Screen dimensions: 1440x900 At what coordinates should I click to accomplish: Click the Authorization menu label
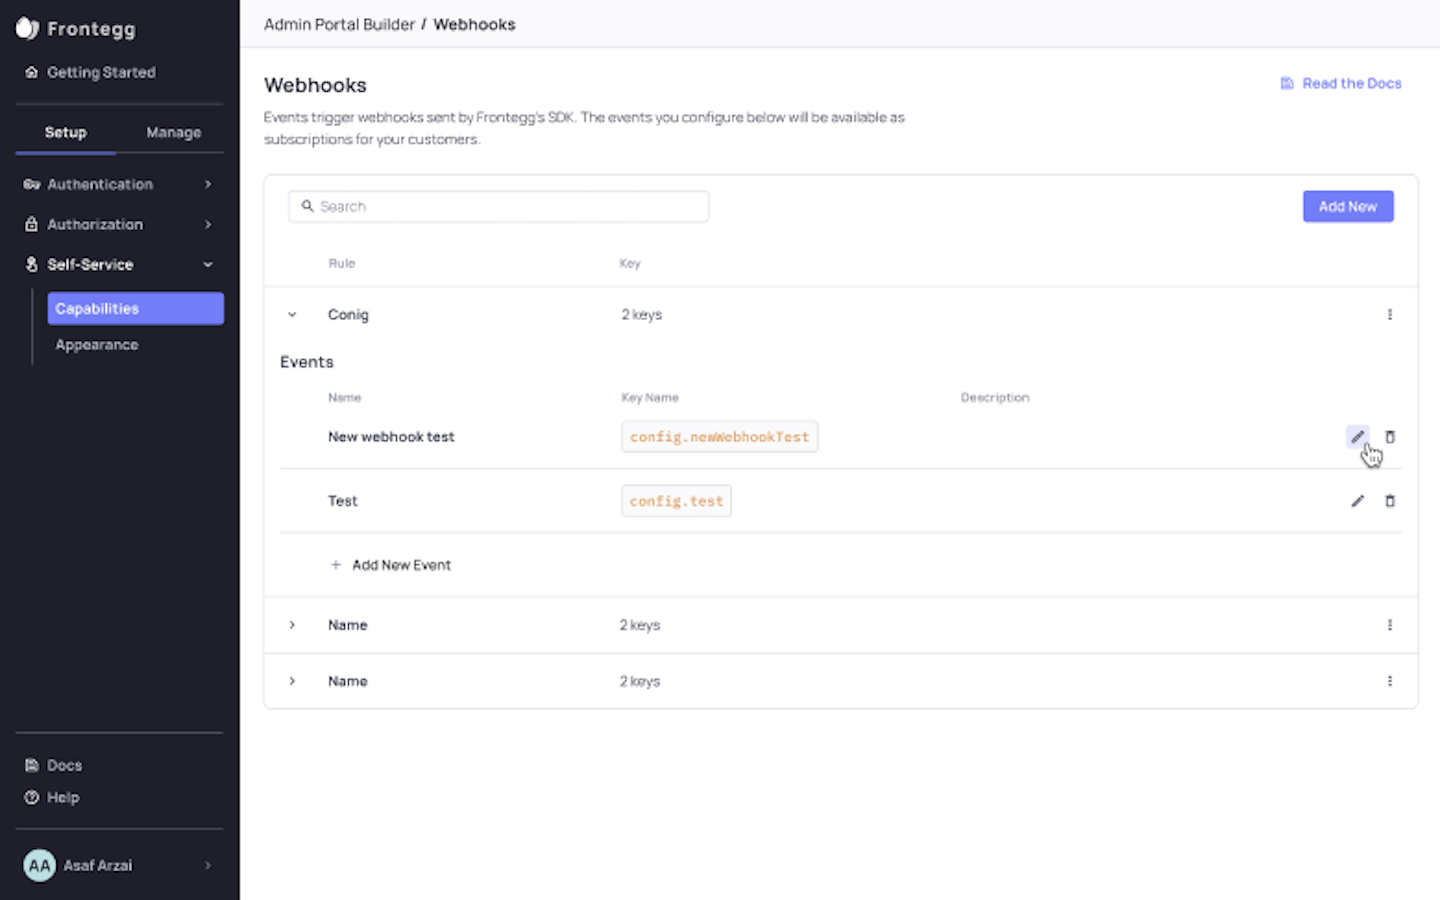95,224
